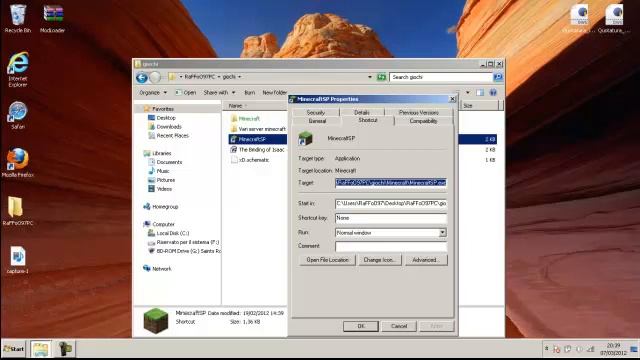The width and height of the screenshot is (640, 360).
Task: Click in the Shortcut key field
Action: (391, 218)
